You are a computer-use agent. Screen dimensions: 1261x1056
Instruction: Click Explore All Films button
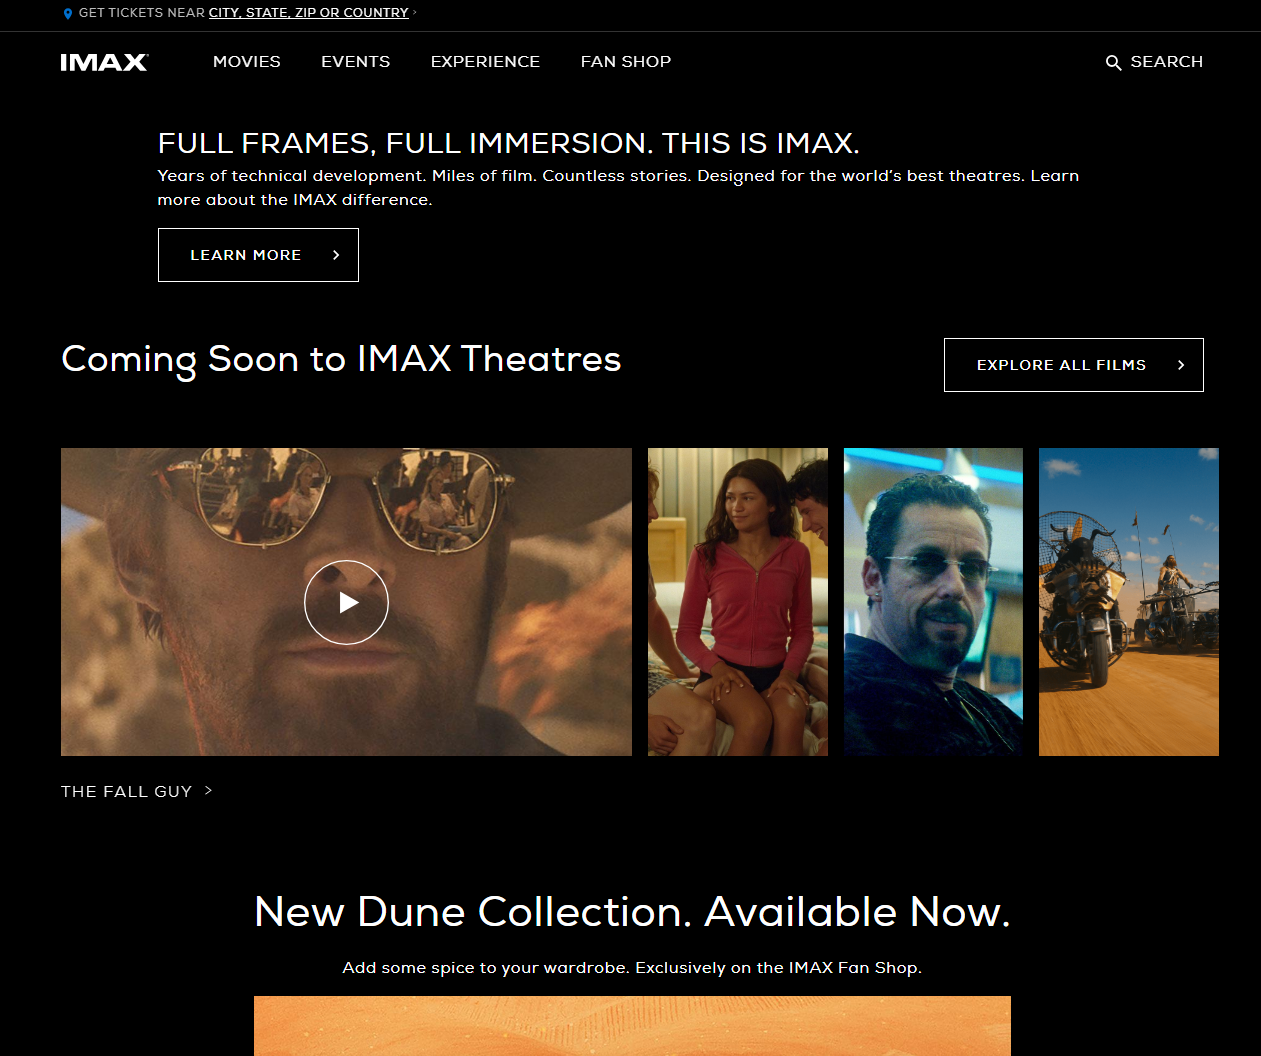[1073, 365]
